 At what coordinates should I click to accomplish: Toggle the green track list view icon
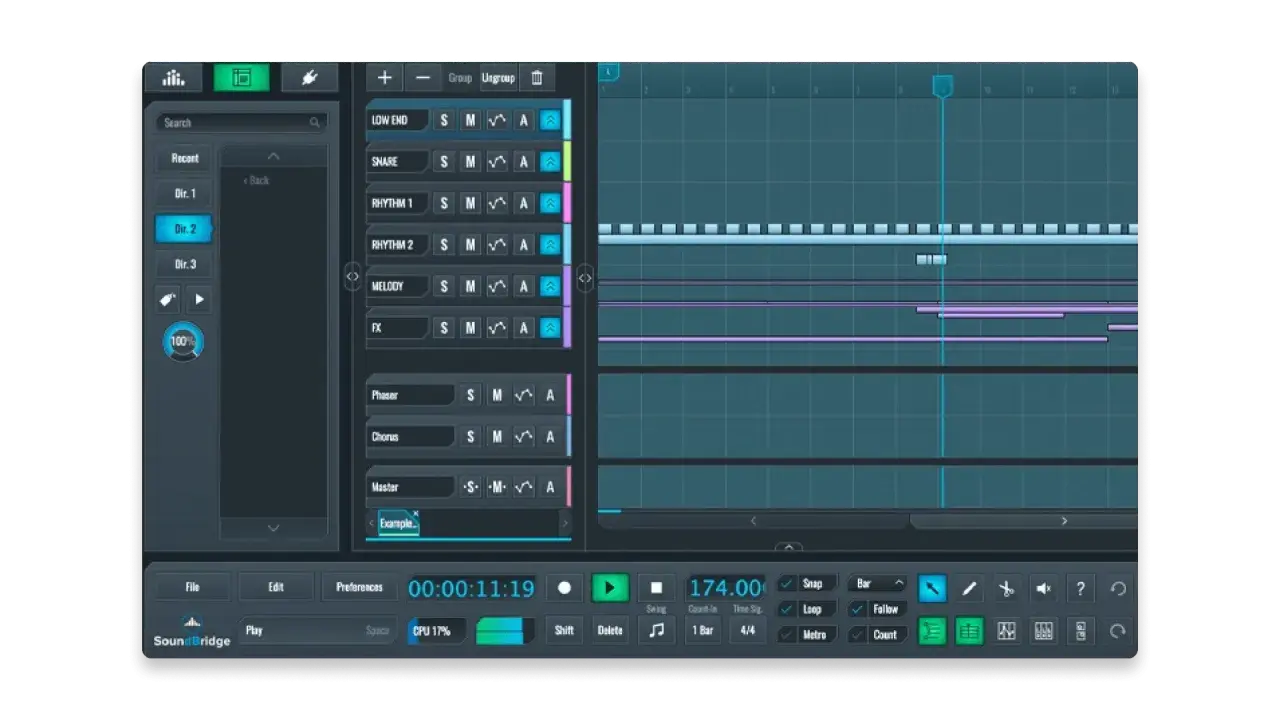point(932,631)
